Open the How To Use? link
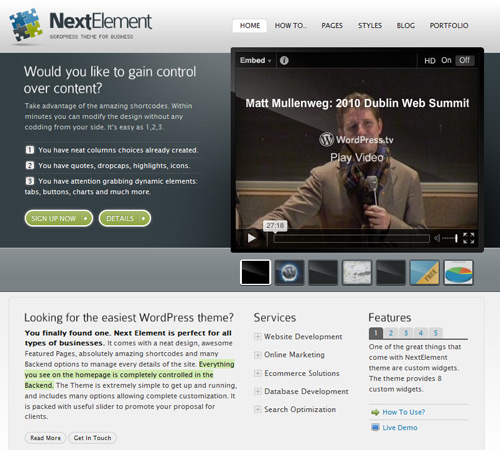The height and width of the screenshot is (450, 500). tap(404, 412)
